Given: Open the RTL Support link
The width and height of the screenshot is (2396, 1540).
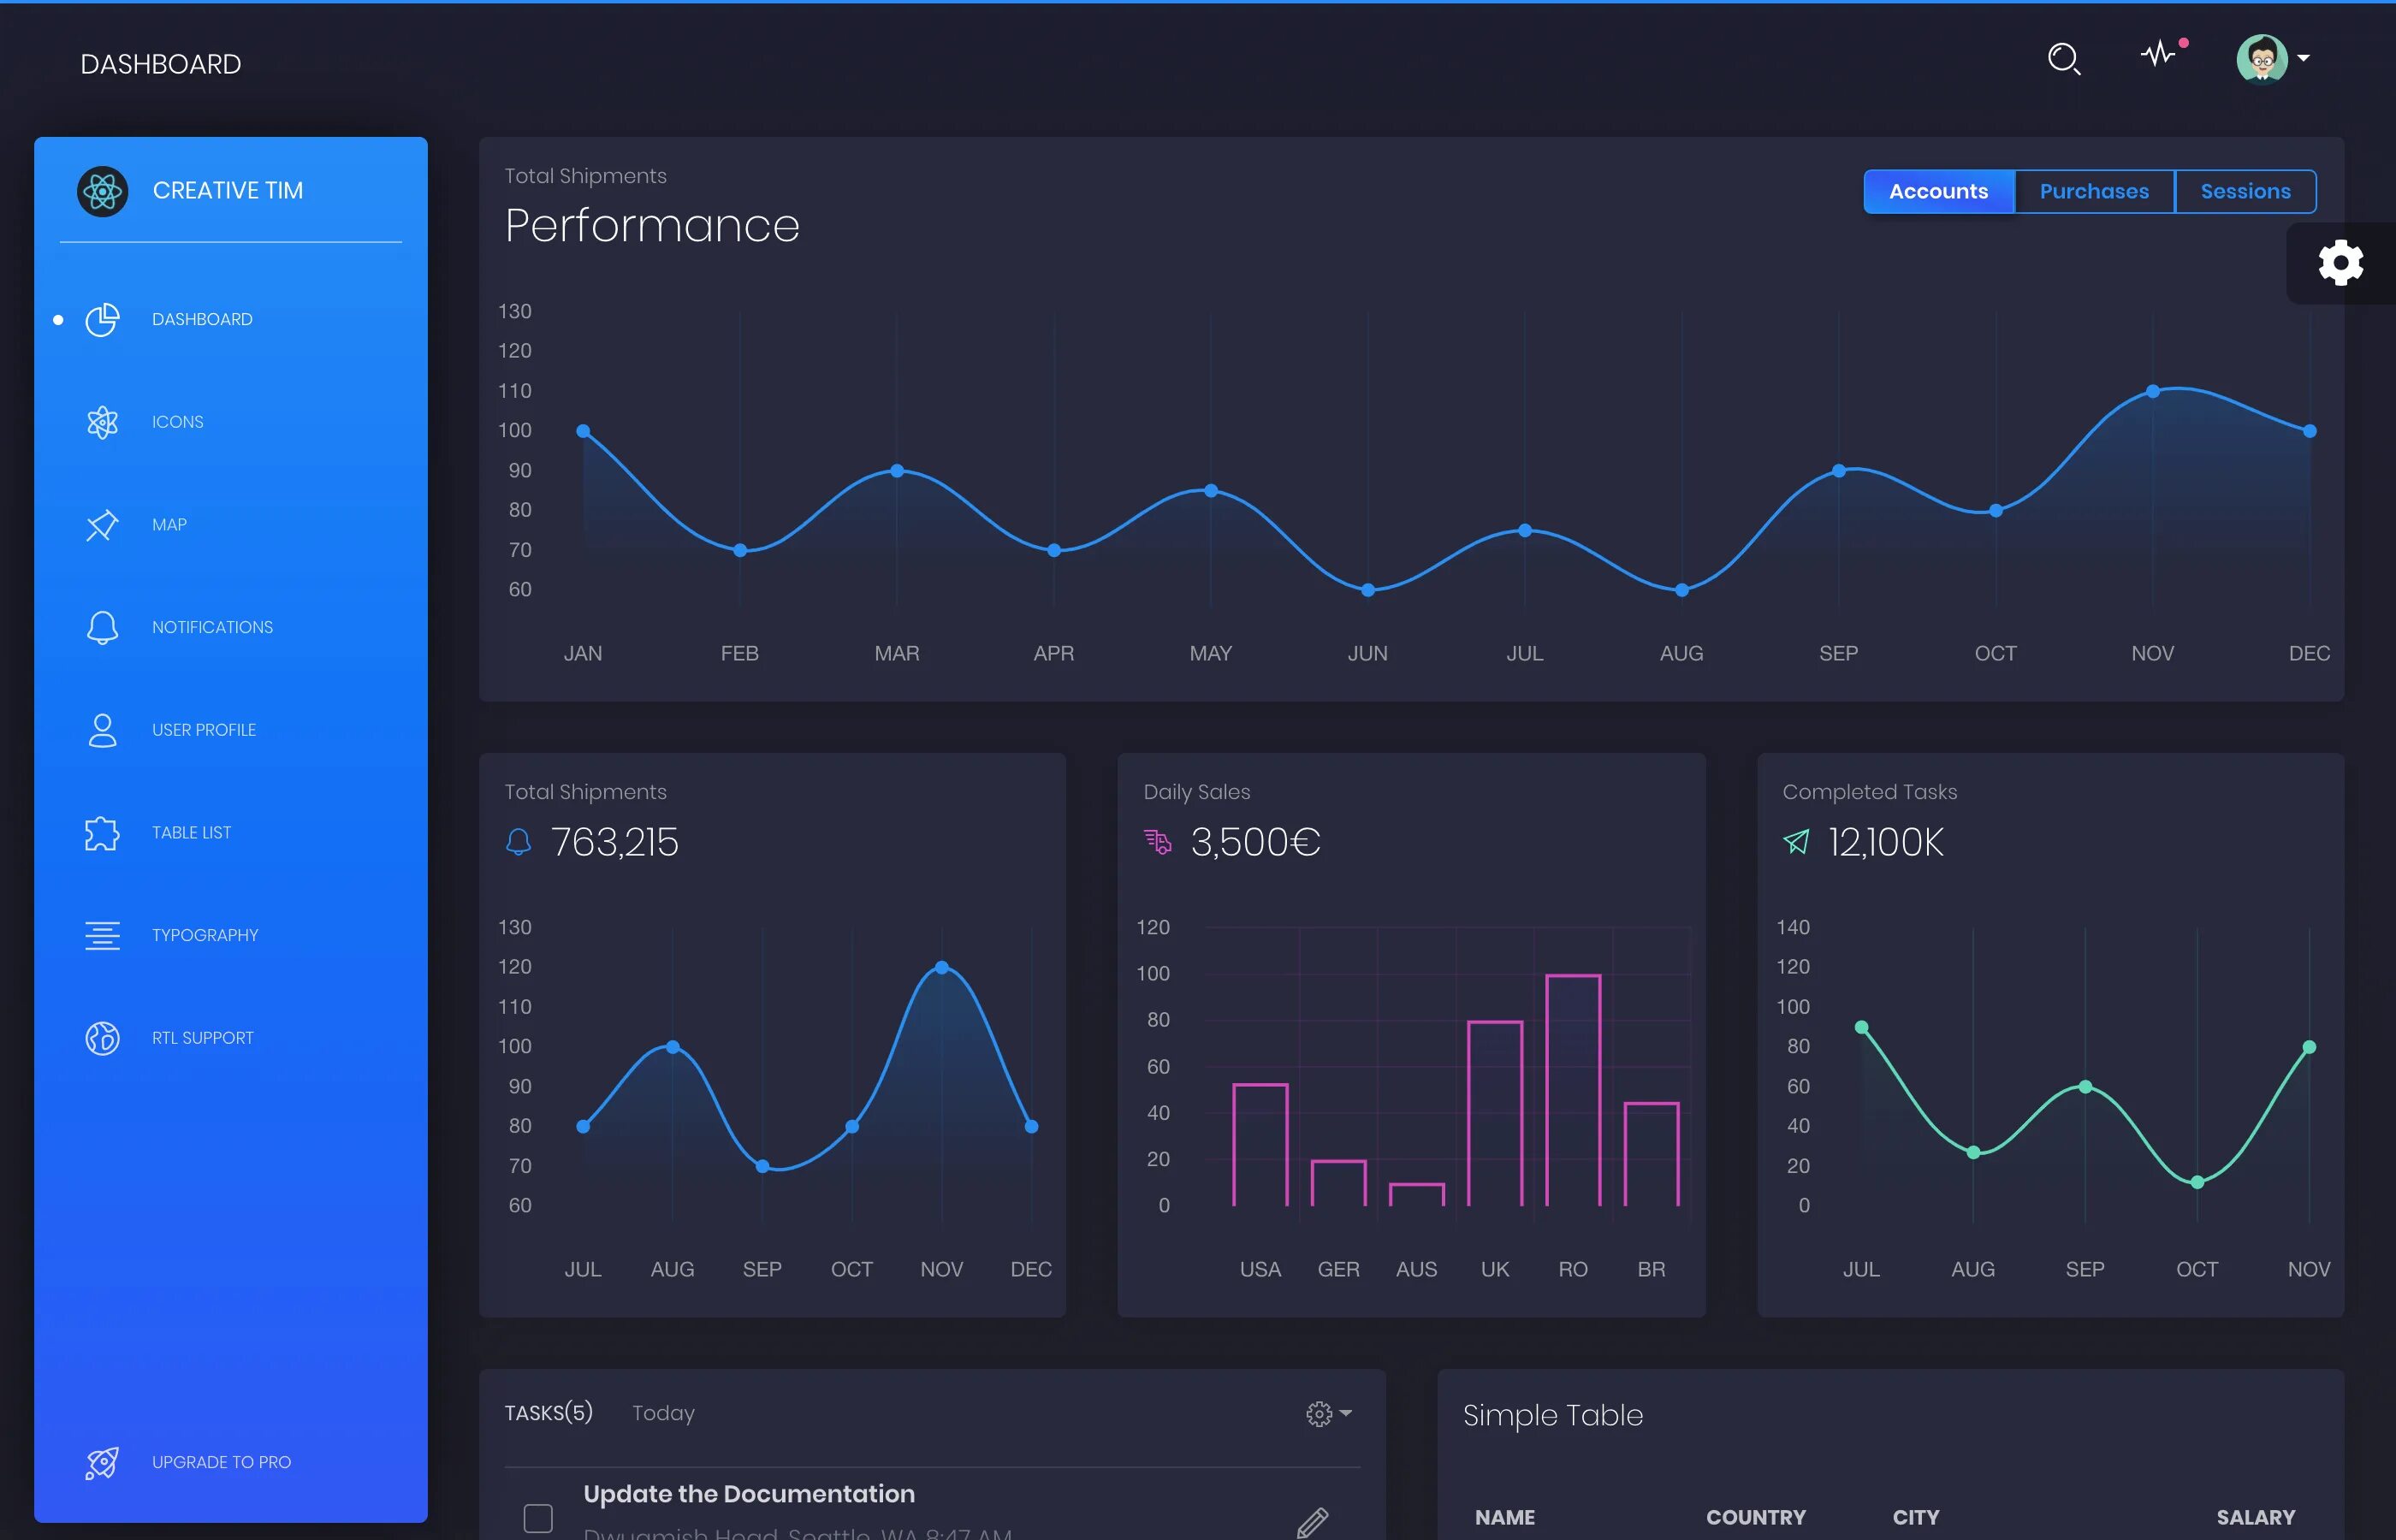Looking at the screenshot, I should click(x=203, y=1038).
